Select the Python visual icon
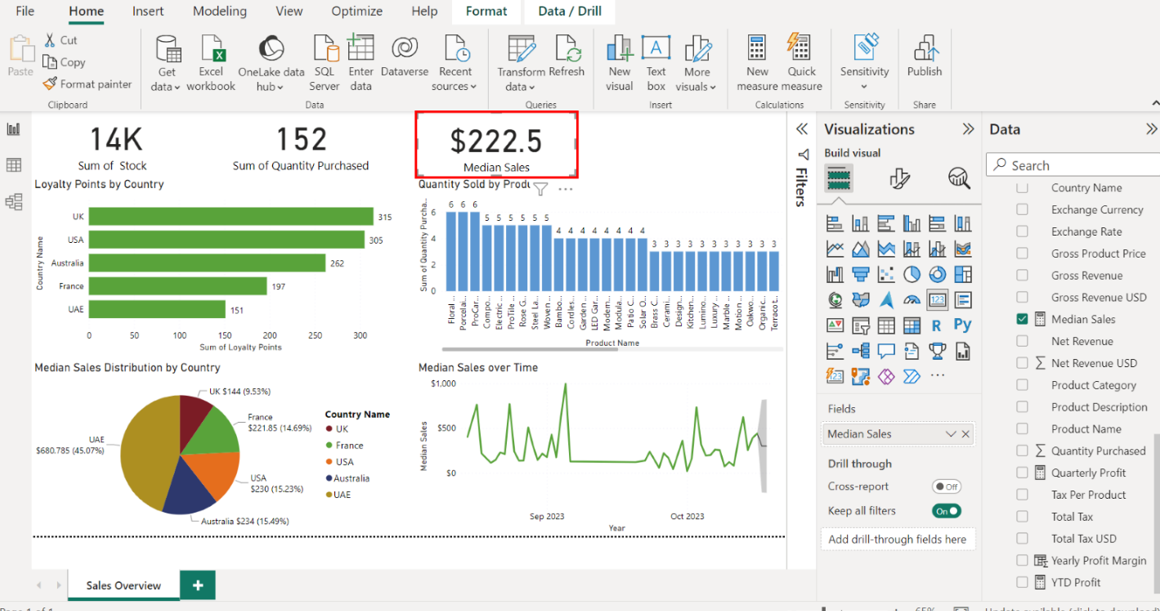 [962, 325]
